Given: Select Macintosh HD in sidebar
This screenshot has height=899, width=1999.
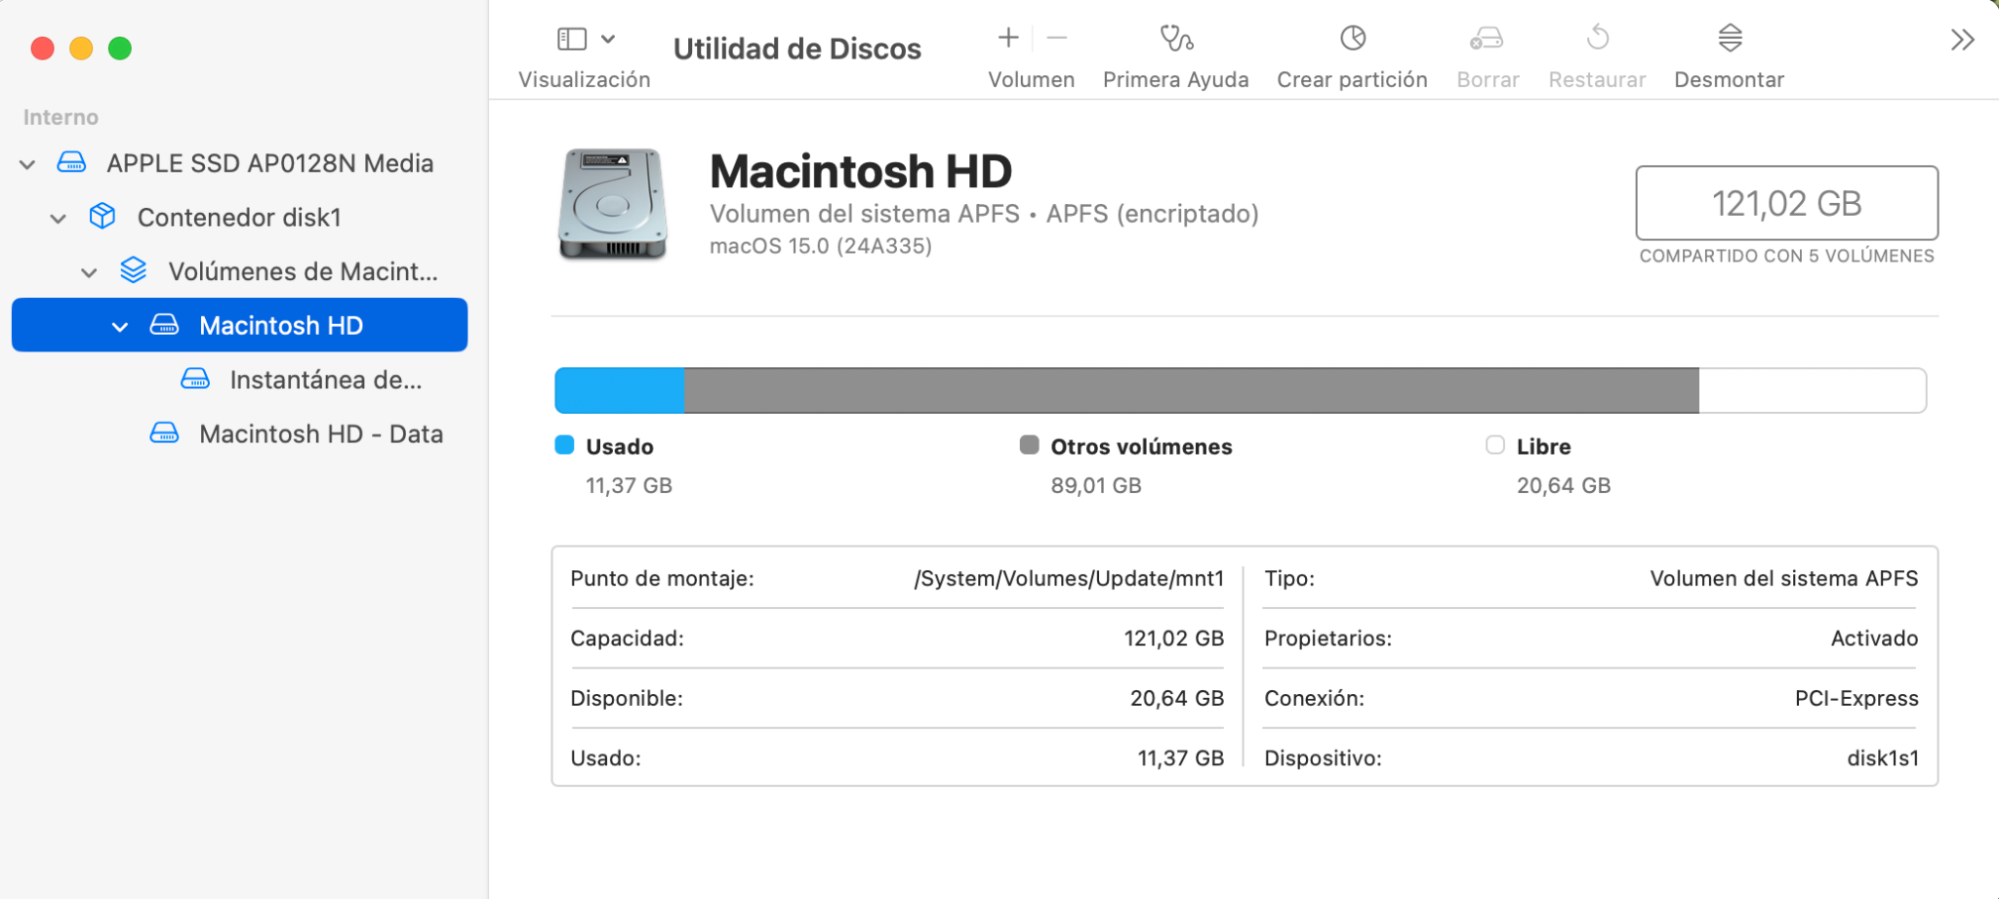Looking at the screenshot, I should [240, 325].
